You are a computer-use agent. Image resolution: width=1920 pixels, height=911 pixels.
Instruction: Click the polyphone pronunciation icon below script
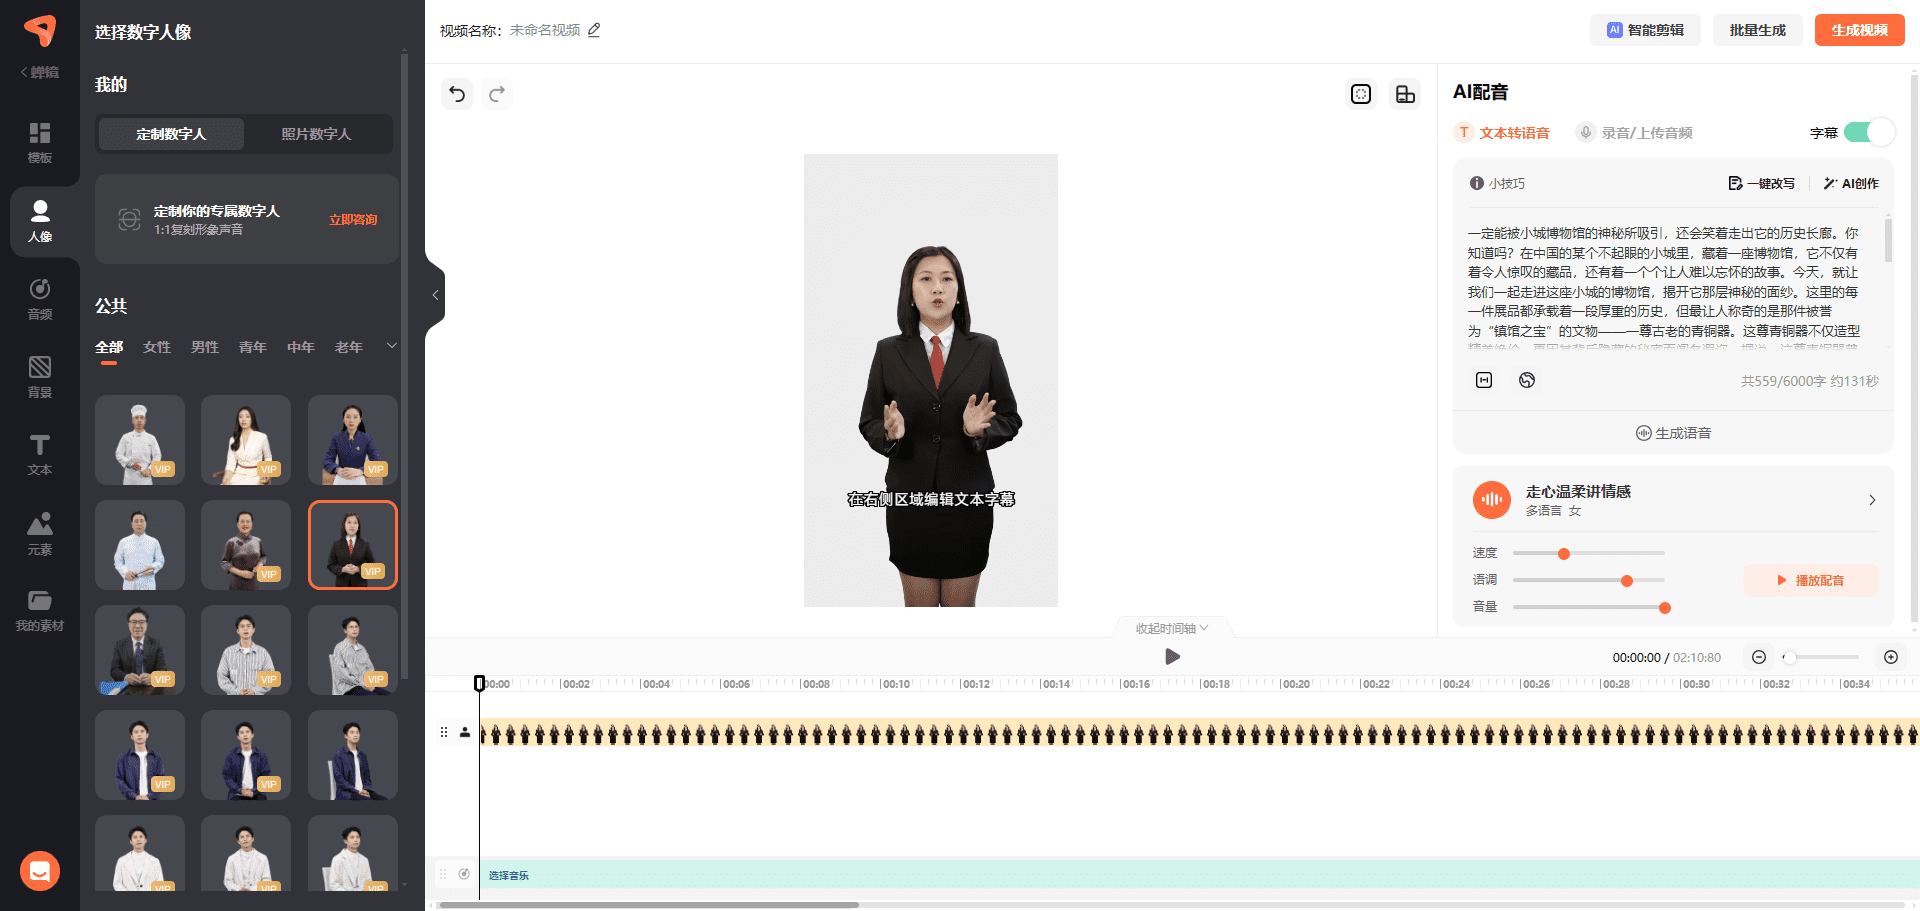point(1527,380)
